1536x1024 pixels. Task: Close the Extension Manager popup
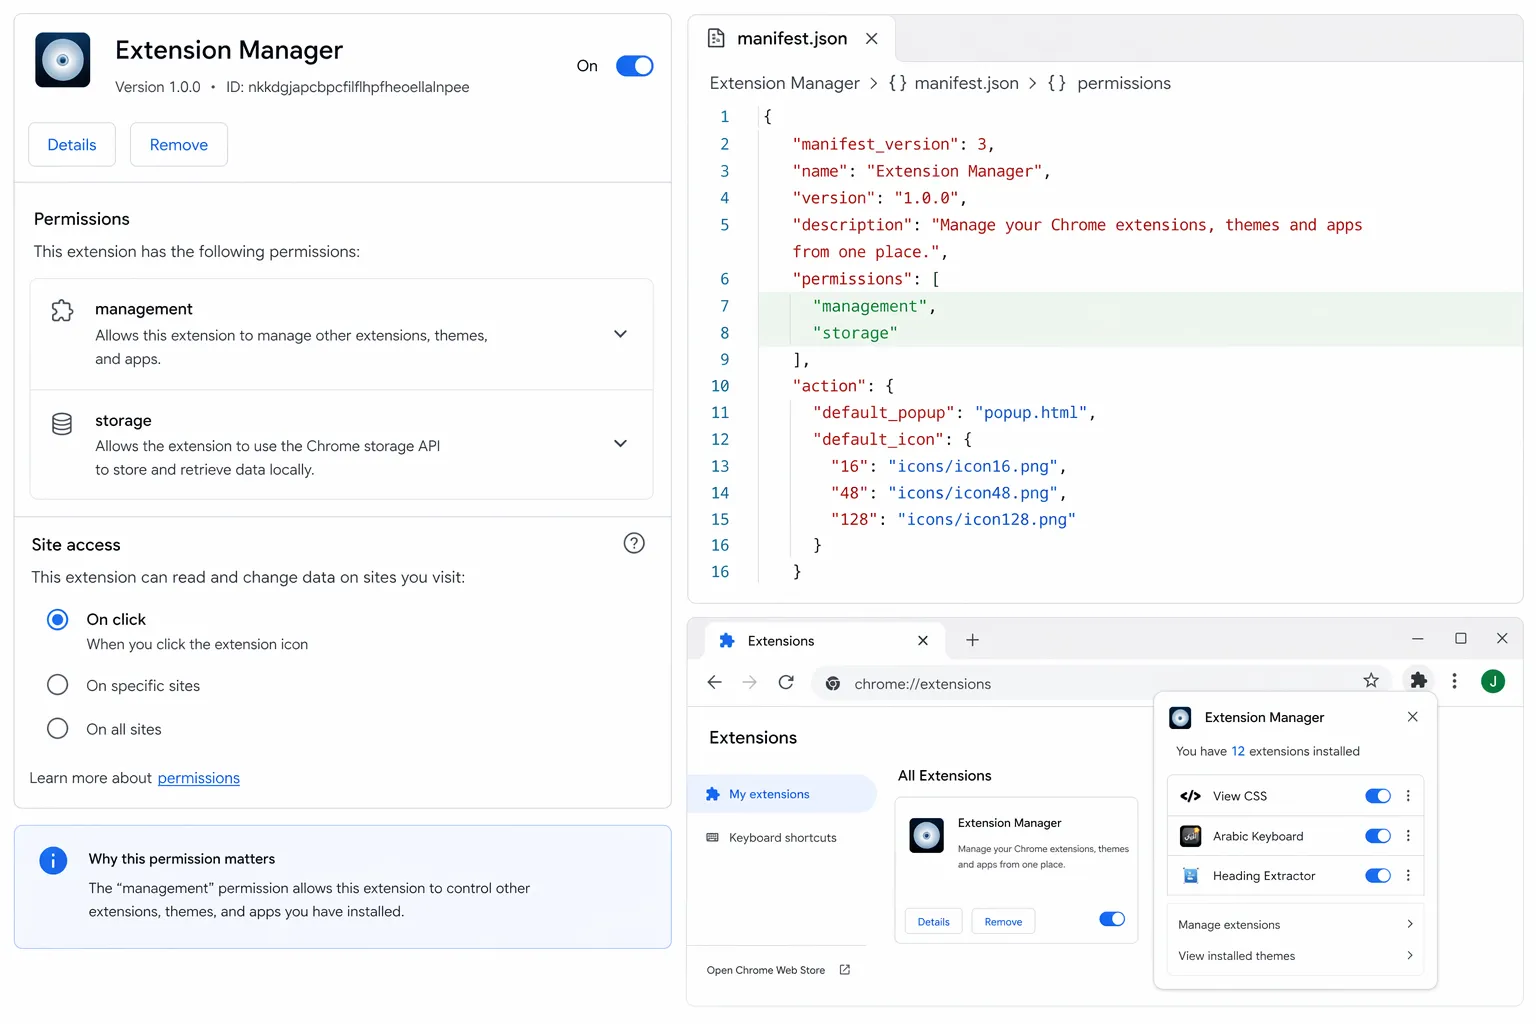[1413, 717]
